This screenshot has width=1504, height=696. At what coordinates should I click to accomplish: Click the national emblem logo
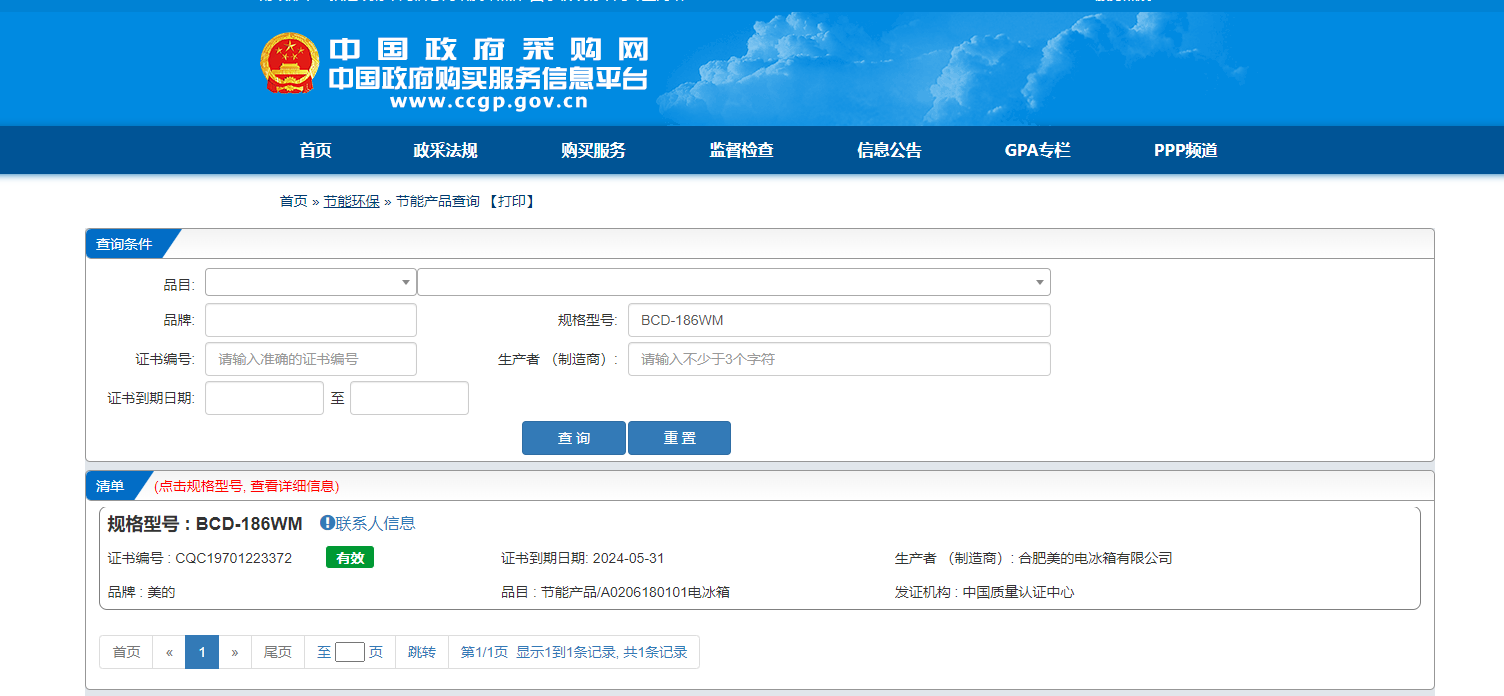pyautogui.click(x=290, y=63)
